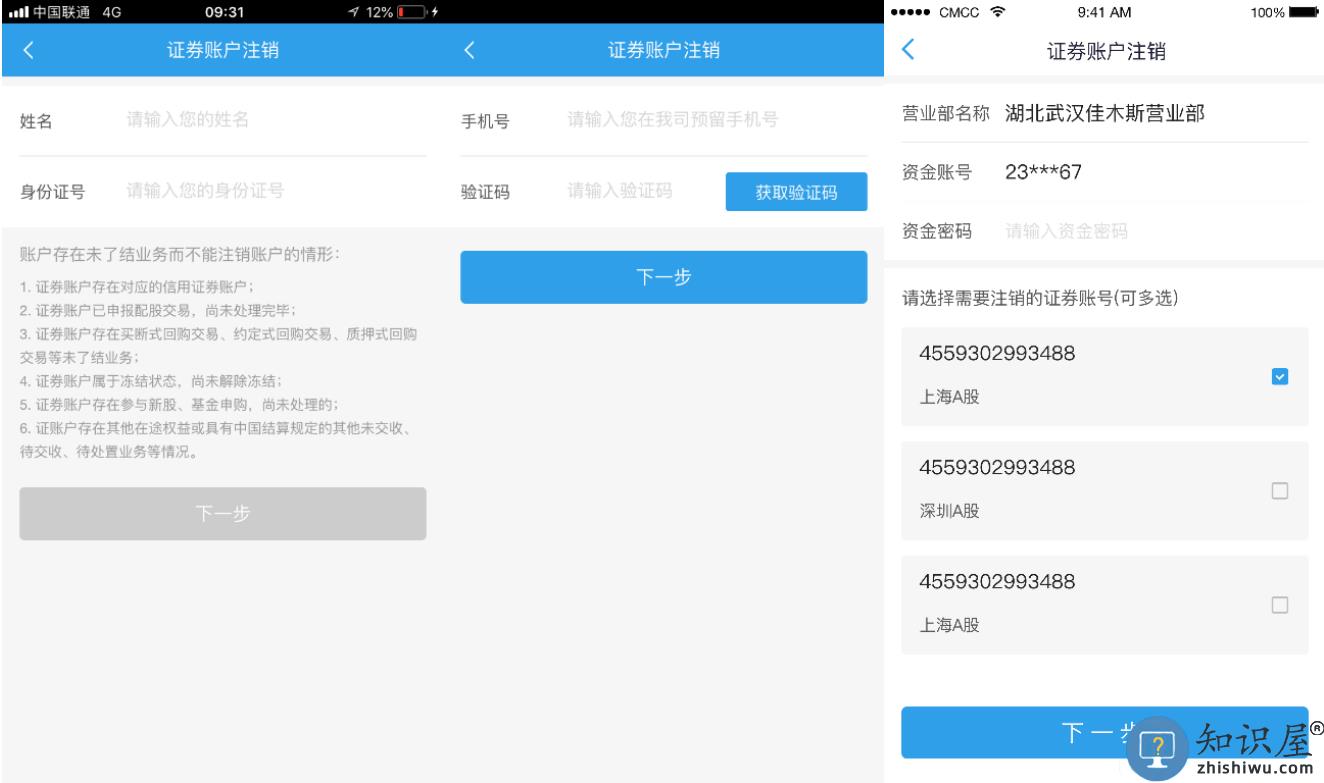Check the 深圳A股 account checkbox
Screen dimensions: 1324x783
click(x=1279, y=491)
